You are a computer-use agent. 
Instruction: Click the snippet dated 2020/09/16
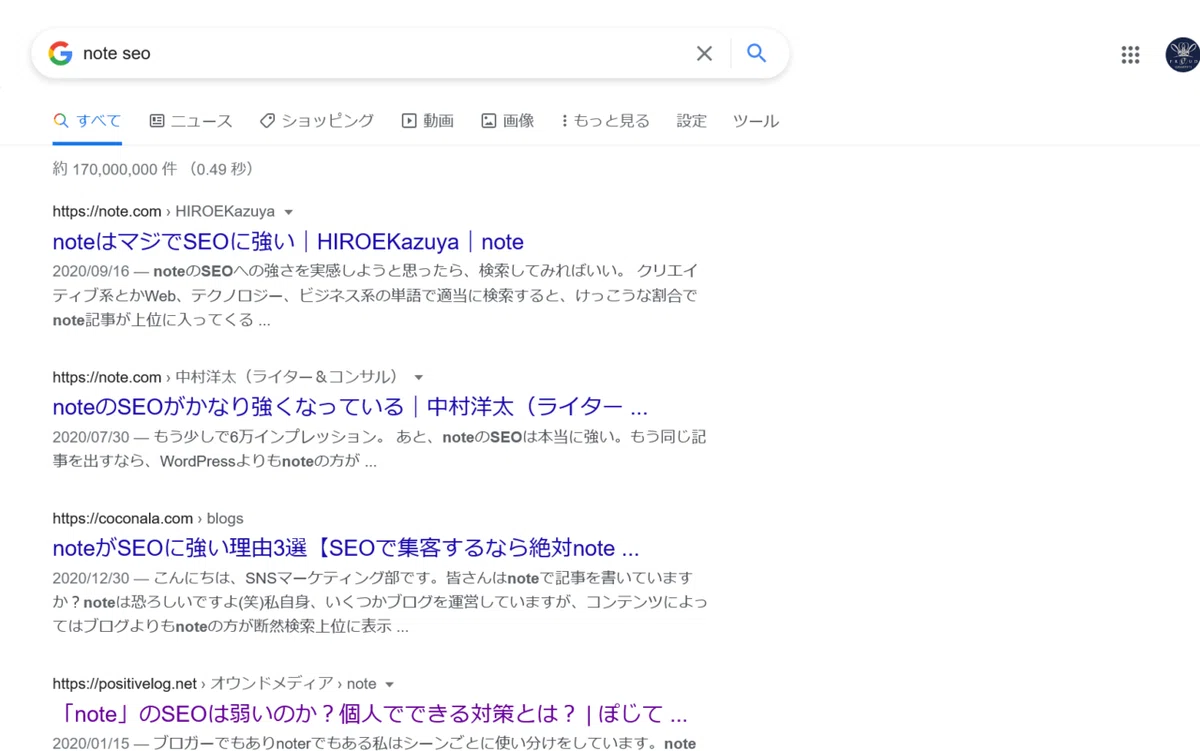376,296
